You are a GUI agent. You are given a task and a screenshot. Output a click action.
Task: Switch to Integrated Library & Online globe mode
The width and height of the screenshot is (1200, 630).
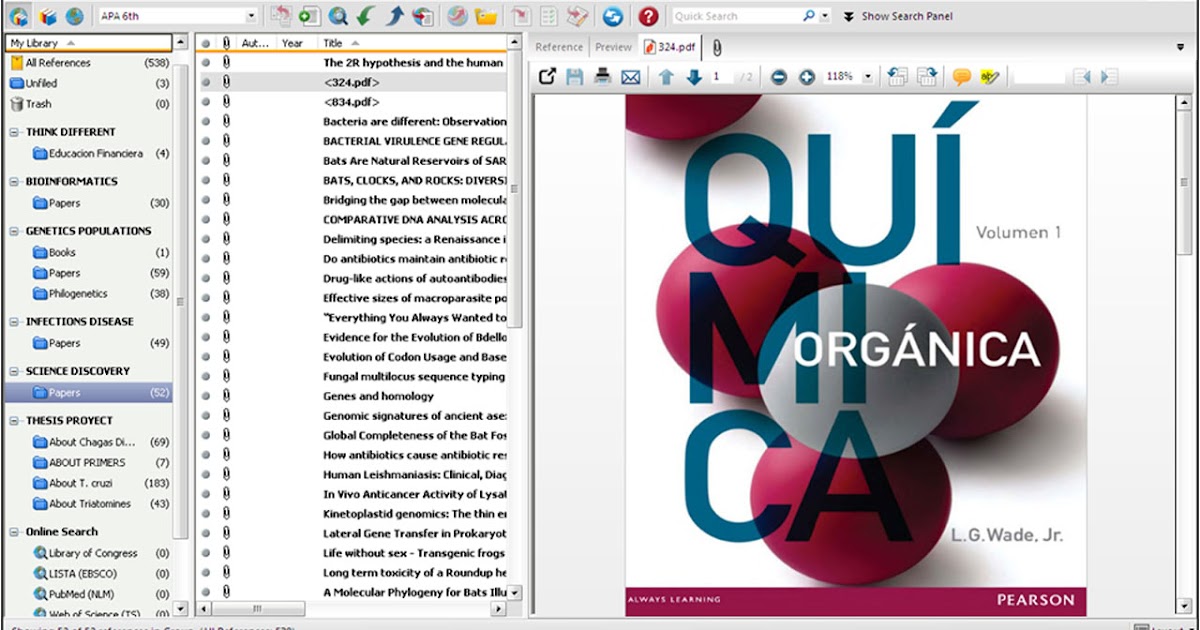pos(19,16)
